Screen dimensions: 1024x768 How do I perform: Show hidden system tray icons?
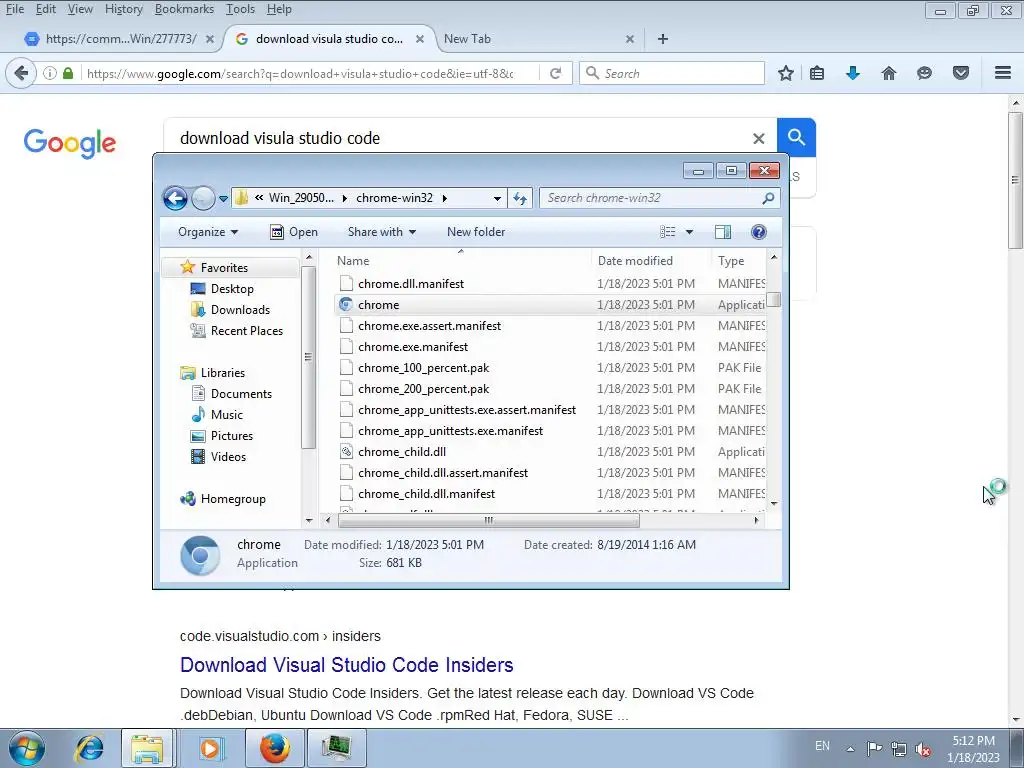850,749
